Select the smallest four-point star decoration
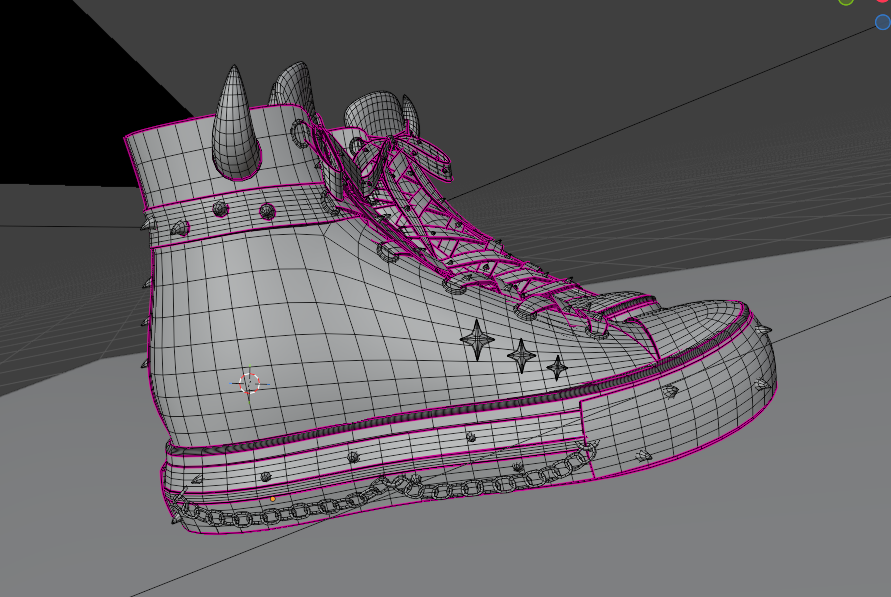891x597 pixels. pyautogui.click(x=557, y=368)
